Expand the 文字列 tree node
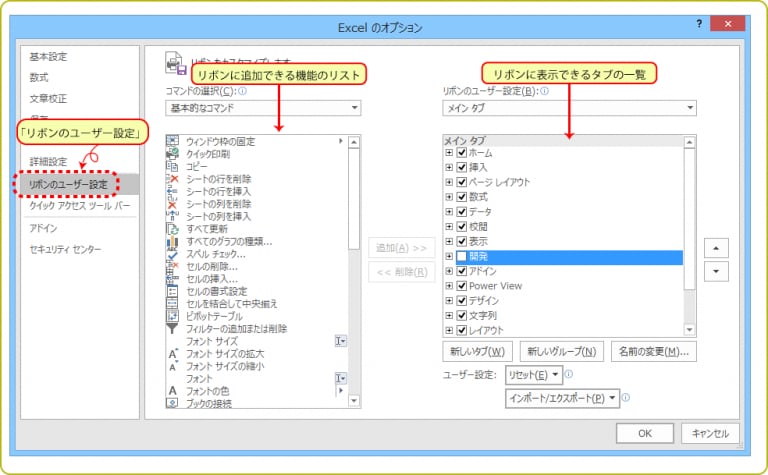The height and width of the screenshot is (475, 768). click(x=449, y=315)
